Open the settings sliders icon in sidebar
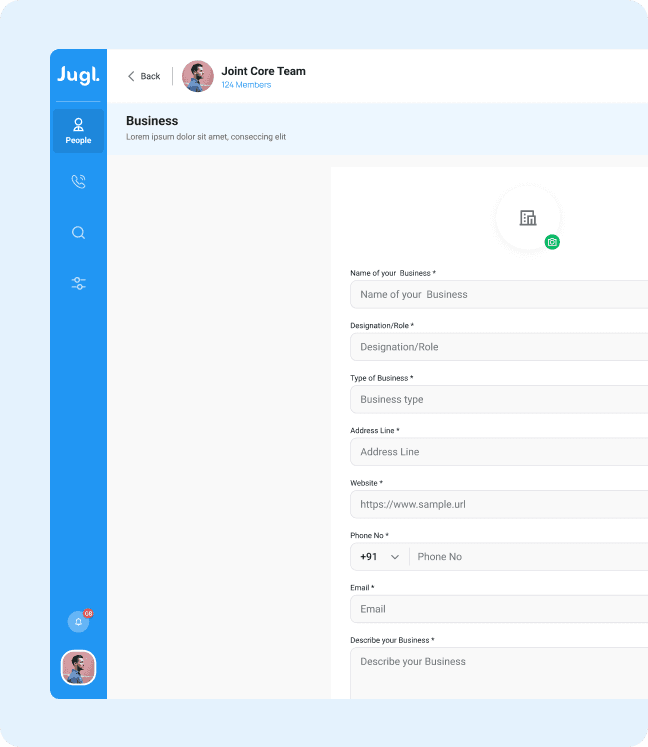 78,284
